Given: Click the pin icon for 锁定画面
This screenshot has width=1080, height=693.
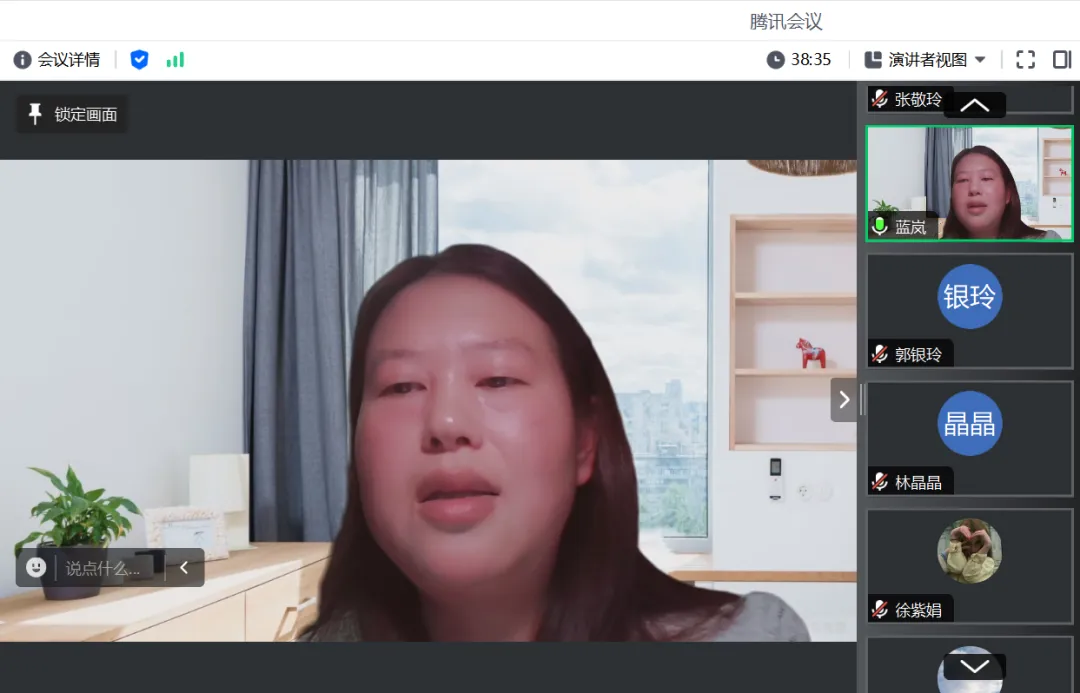Looking at the screenshot, I should coord(35,114).
